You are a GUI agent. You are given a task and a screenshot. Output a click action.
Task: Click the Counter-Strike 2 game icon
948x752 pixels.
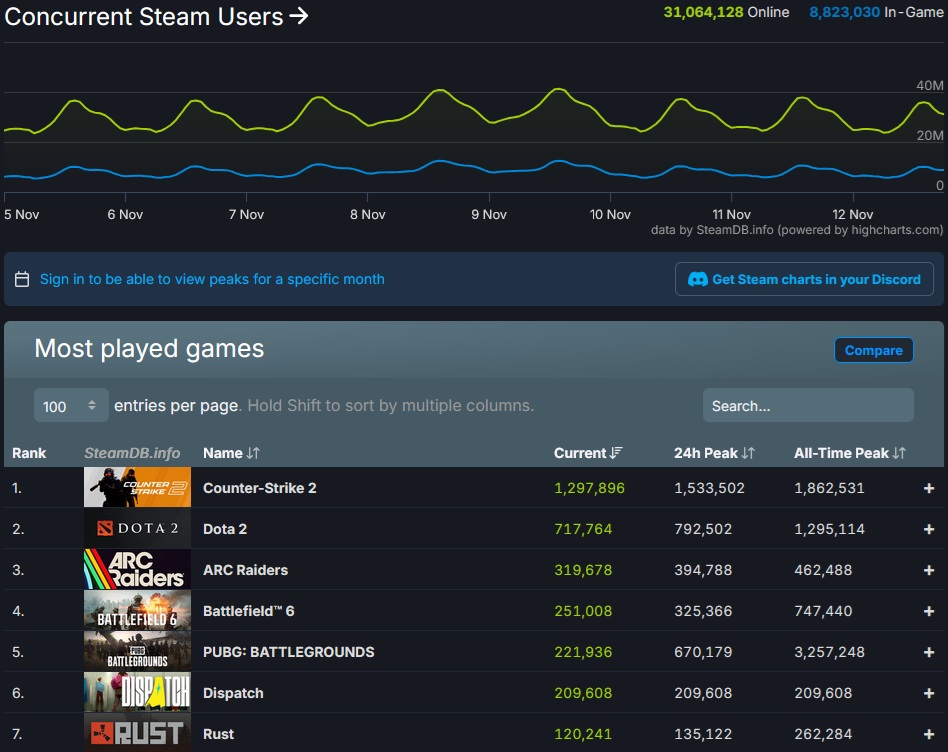pyautogui.click(x=137, y=487)
